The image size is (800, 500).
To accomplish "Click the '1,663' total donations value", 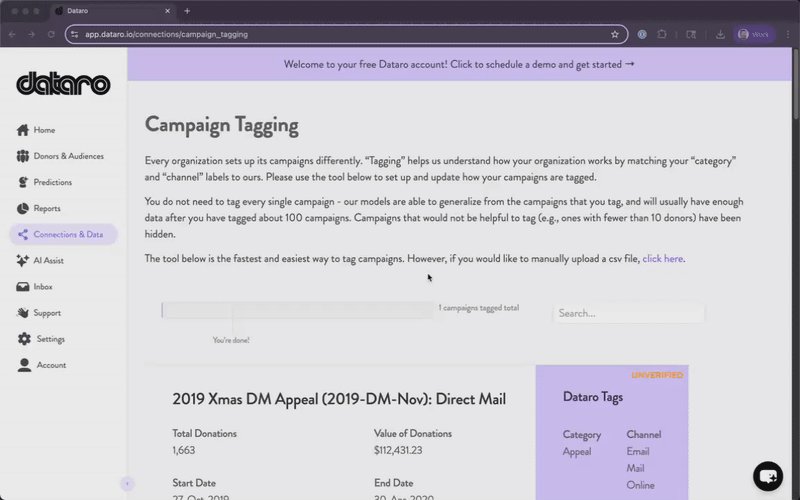I will 184,451.
